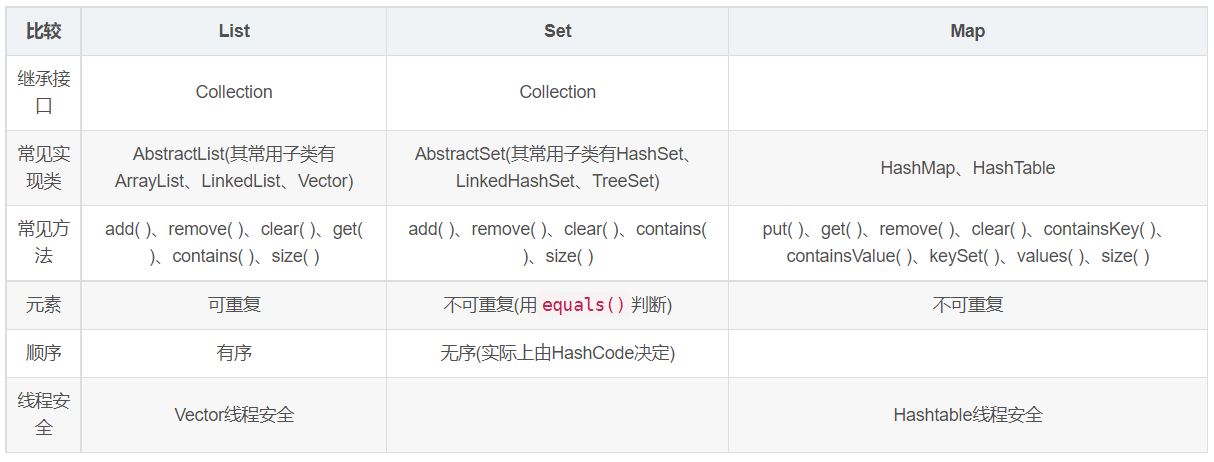Screen dimensions: 1214x462
Task: Click Collection in the Set column
Action: pos(557,92)
